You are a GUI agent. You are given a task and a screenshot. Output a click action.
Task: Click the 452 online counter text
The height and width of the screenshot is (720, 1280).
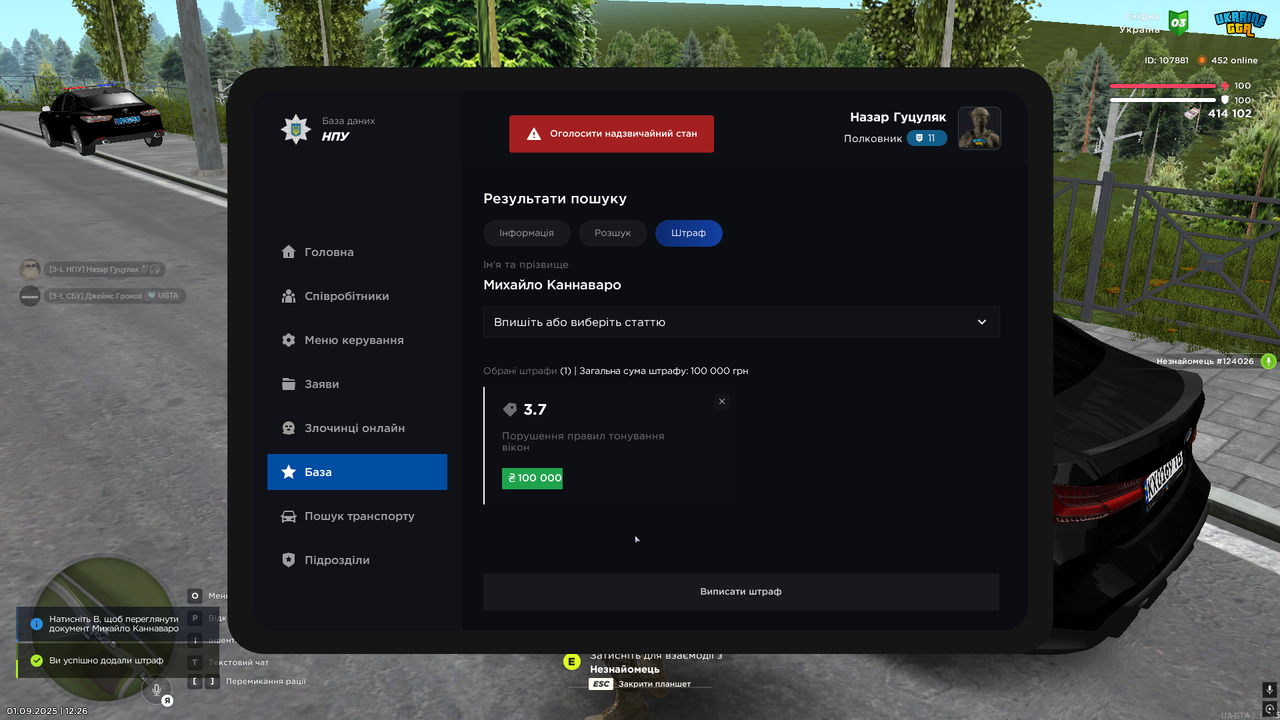pos(1235,60)
